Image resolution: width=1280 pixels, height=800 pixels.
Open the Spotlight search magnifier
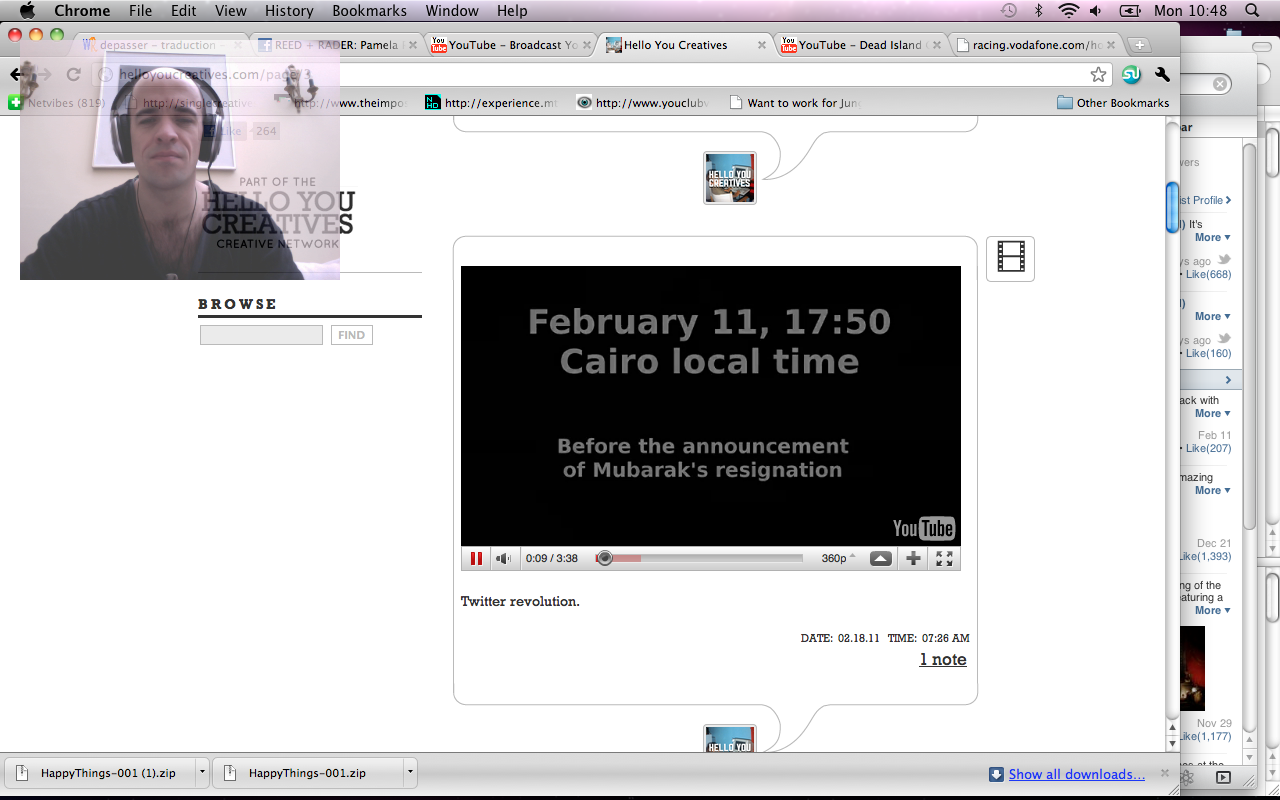[1252, 11]
